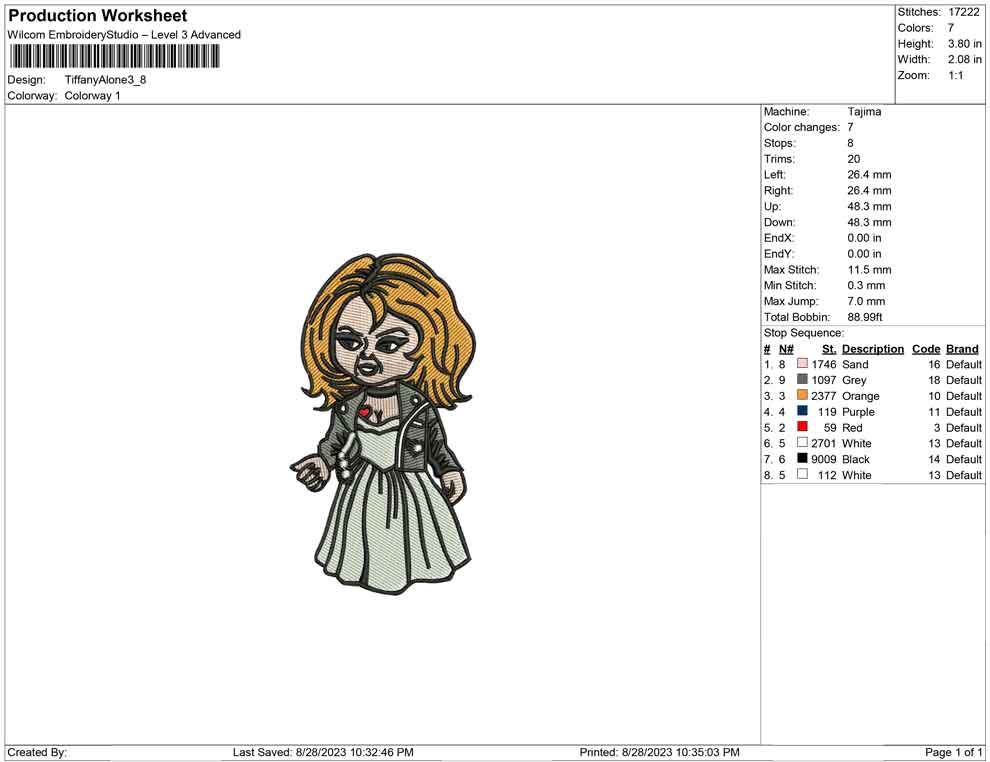This screenshot has width=990, height=762.
Task: Click the Total Bobbin value 88.99ft
Action: 865,317
